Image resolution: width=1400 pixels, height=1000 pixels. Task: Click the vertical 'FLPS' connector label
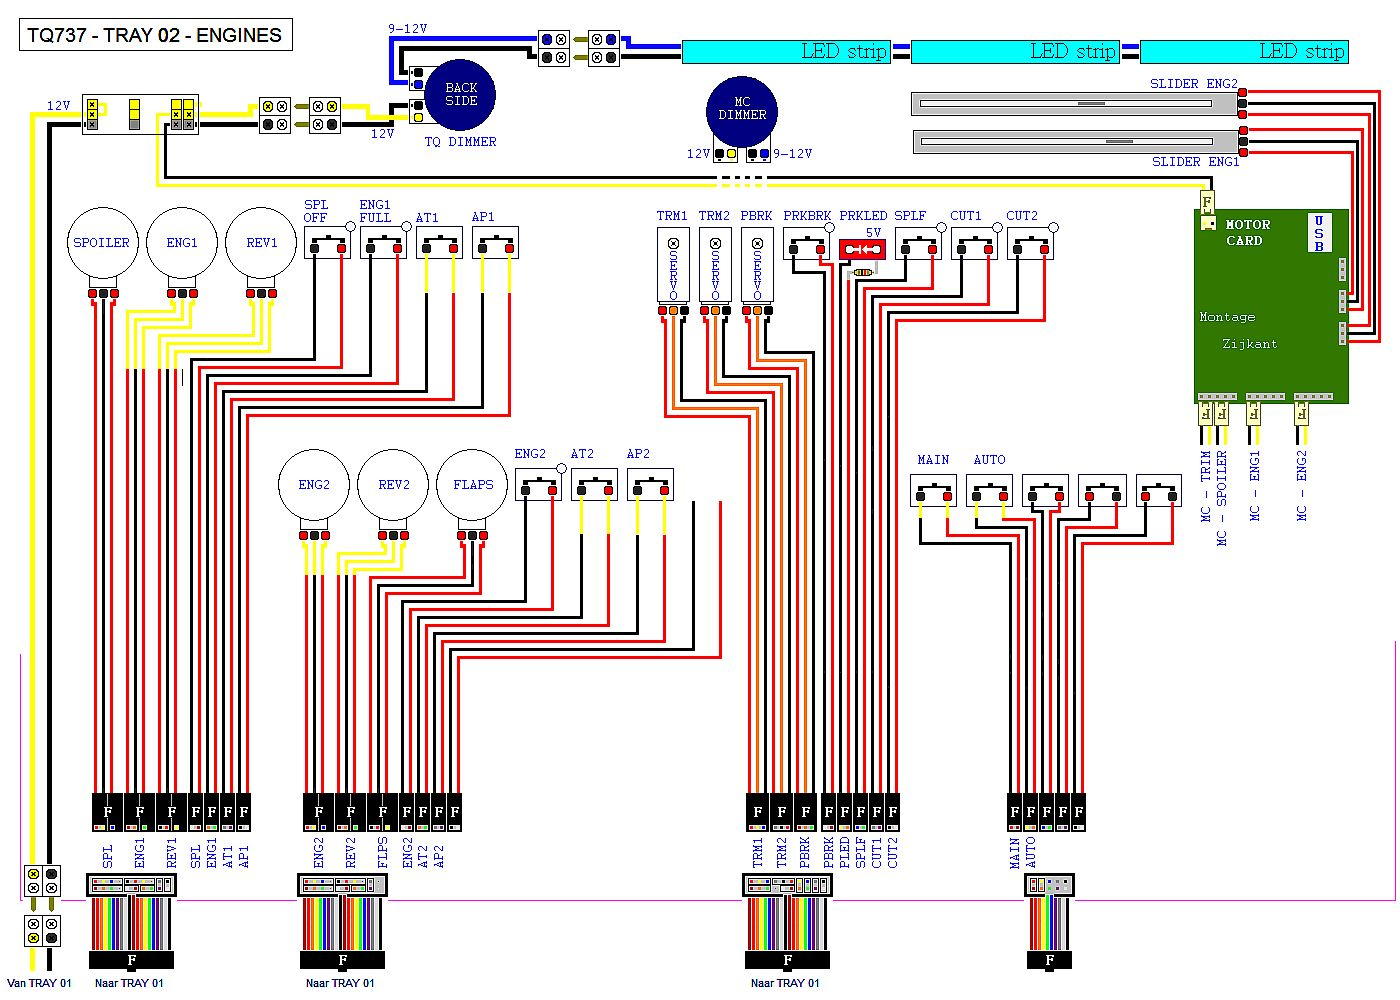pos(383,852)
